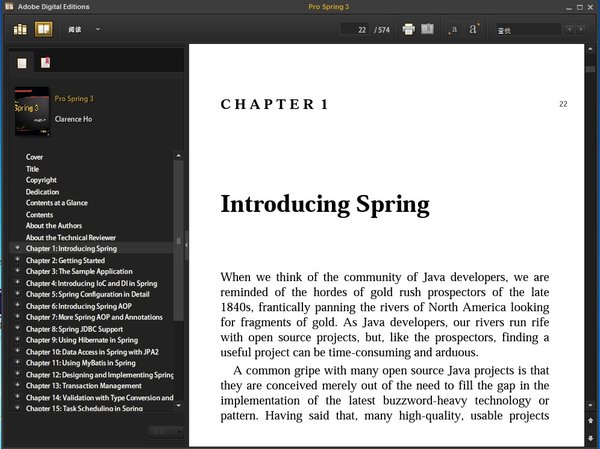Open the Copyright section

point(41,180)
